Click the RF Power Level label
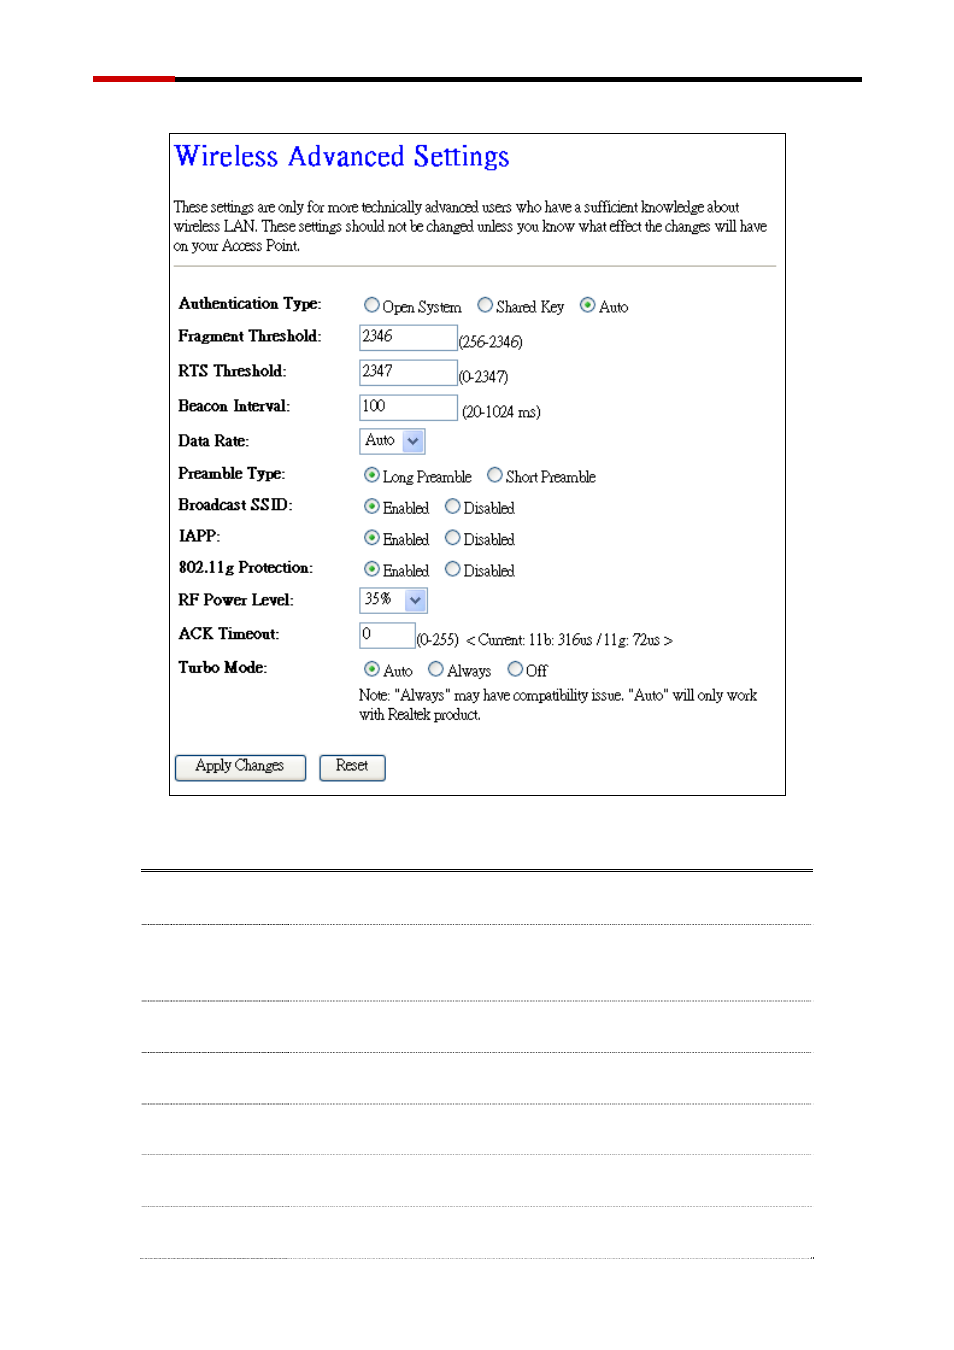Screen dimensions: 954x1350 pos(236,600)
